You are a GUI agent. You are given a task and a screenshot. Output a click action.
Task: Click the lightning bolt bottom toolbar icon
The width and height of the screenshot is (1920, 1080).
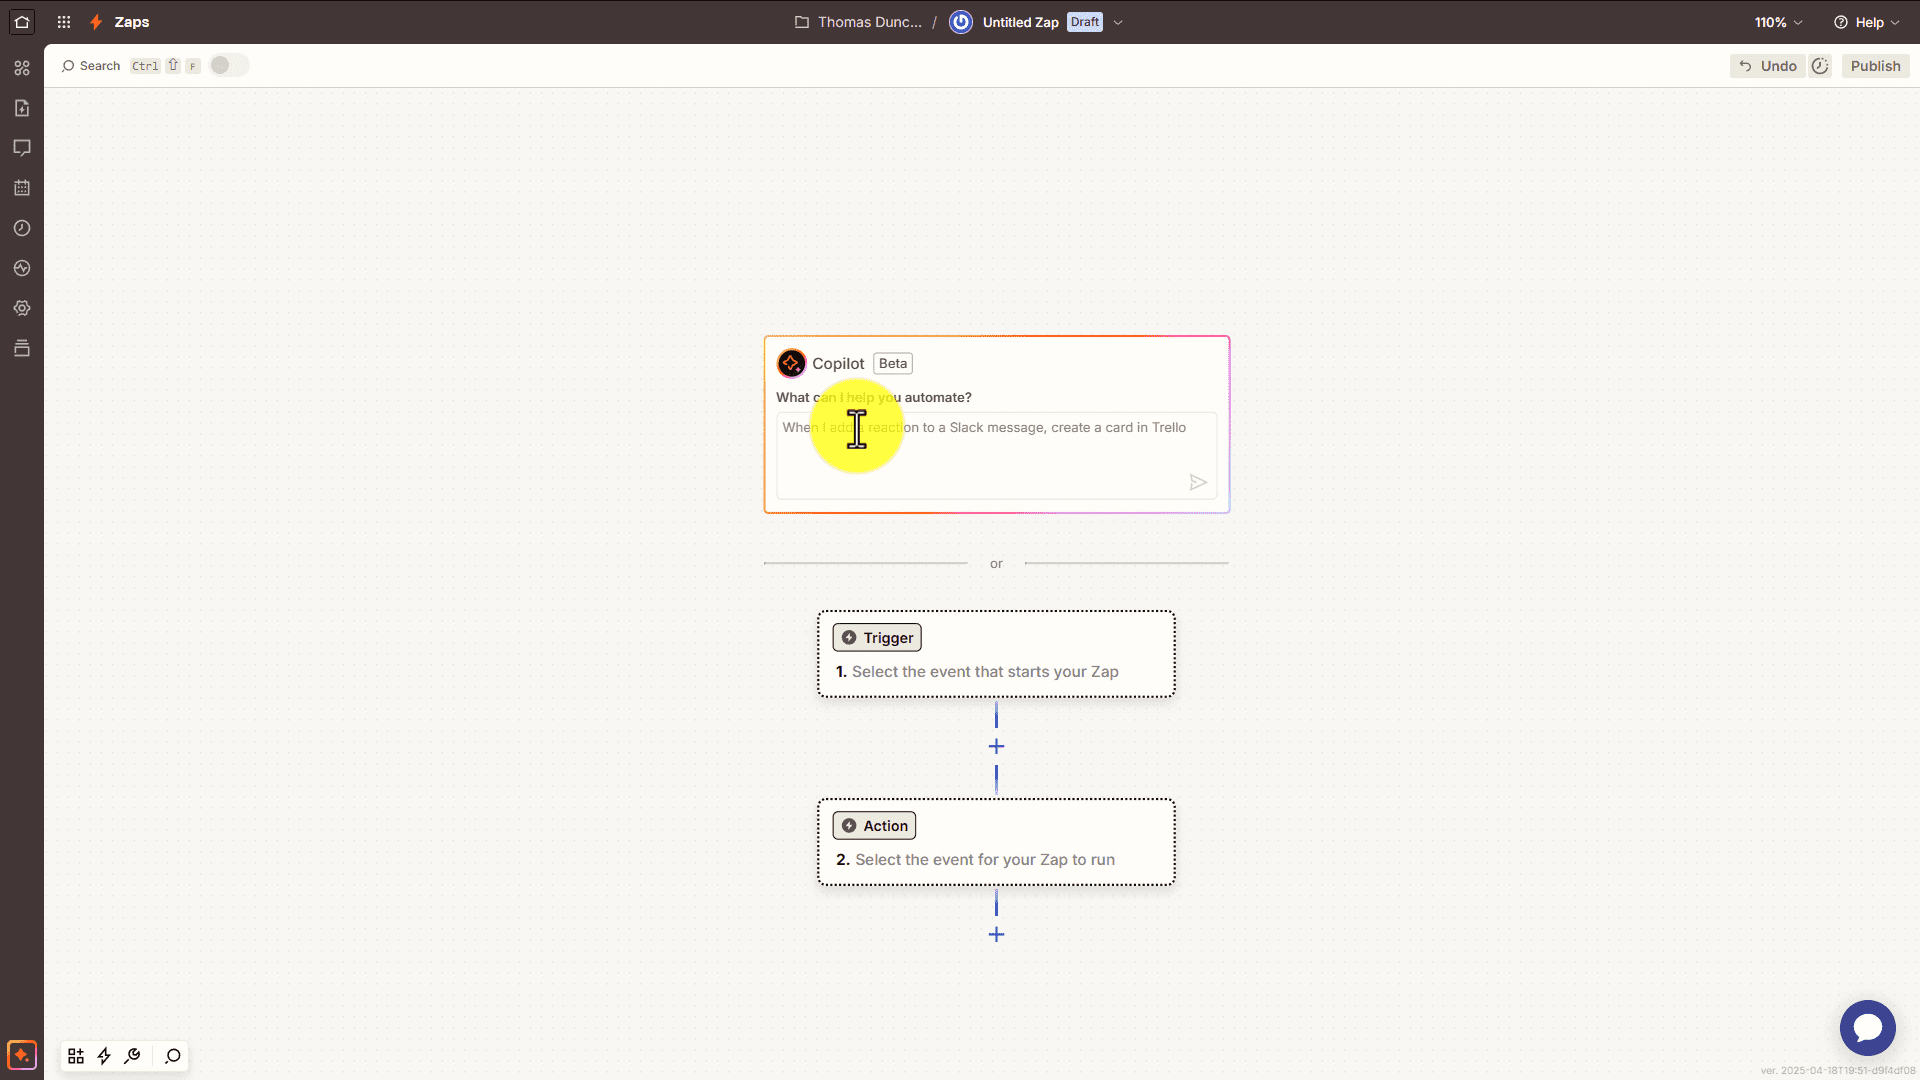[x=104, y=1056]
